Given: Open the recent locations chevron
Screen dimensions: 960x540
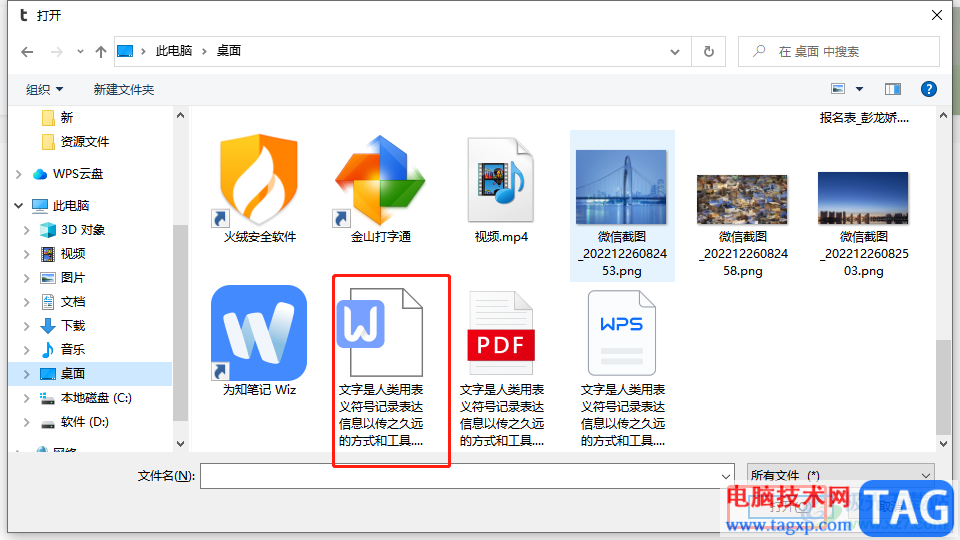Looking at the screenshot, I should point(80,52).
